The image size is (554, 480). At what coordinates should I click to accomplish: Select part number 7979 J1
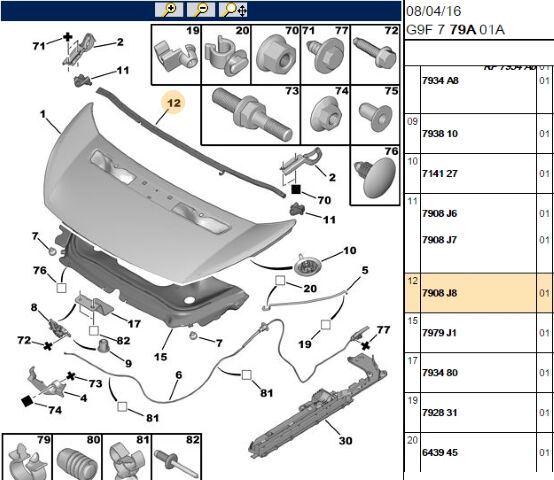(439, 333)
